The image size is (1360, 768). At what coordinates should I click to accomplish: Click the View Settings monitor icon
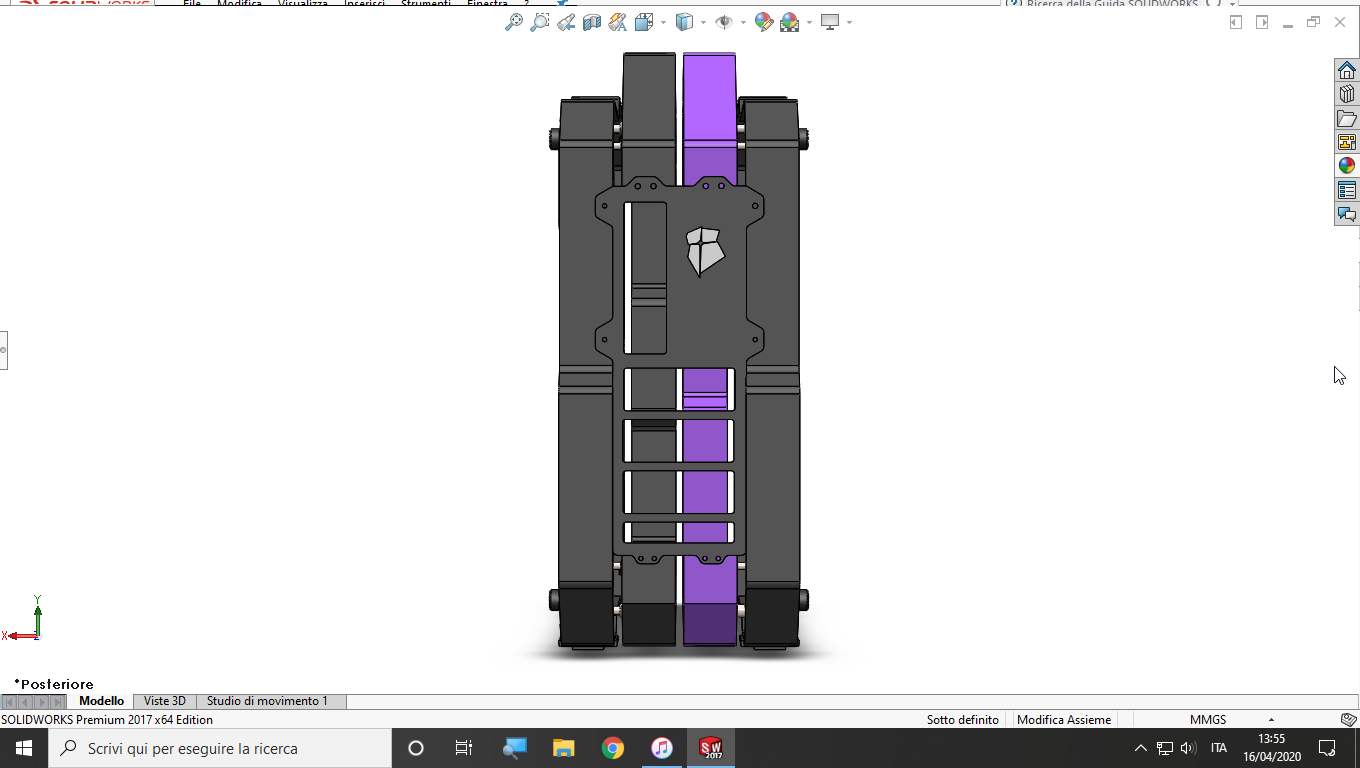830,22
